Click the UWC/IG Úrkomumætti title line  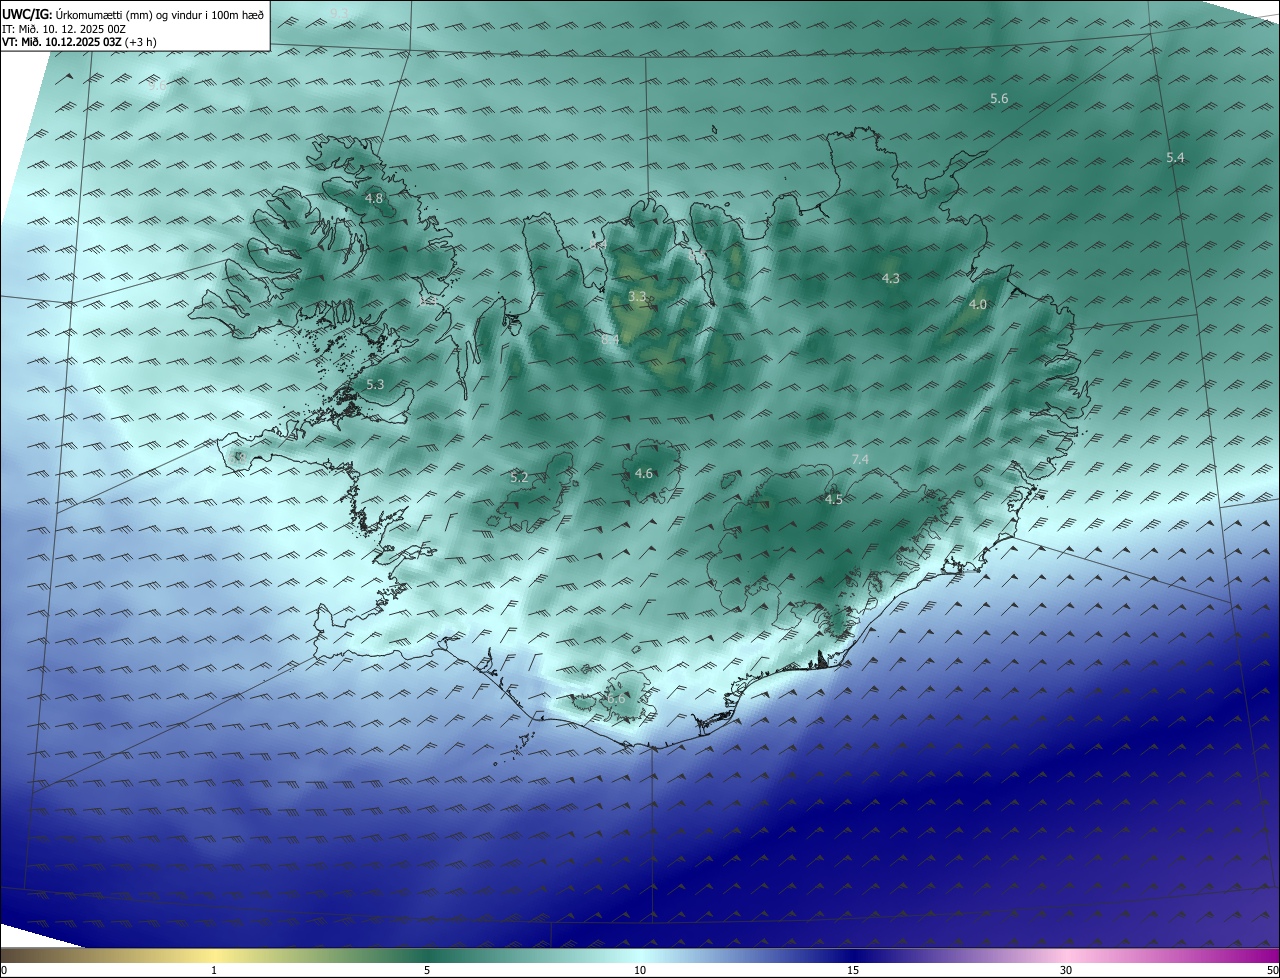coord(133,13)
